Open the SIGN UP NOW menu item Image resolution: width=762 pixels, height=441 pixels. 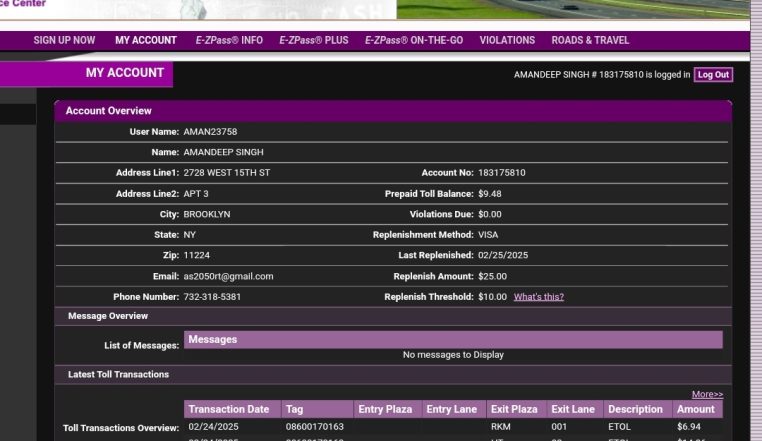click(64, 40)
